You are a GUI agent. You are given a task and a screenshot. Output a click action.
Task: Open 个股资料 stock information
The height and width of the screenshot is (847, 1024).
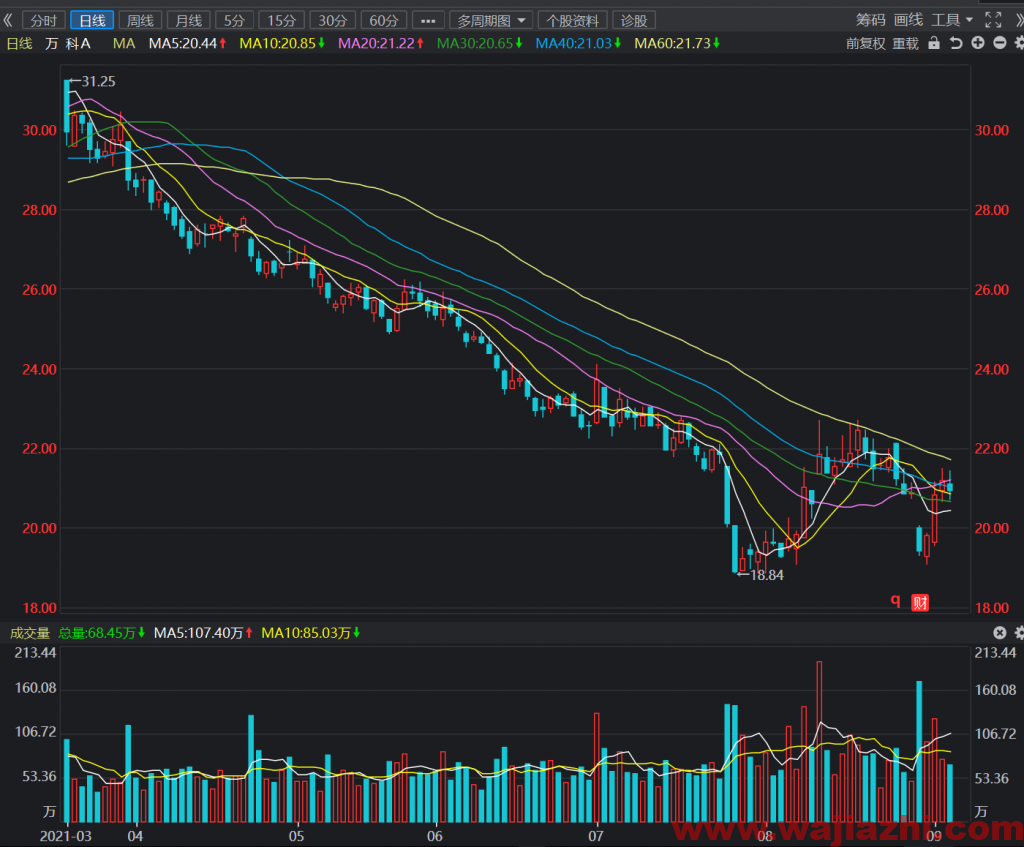573,20
